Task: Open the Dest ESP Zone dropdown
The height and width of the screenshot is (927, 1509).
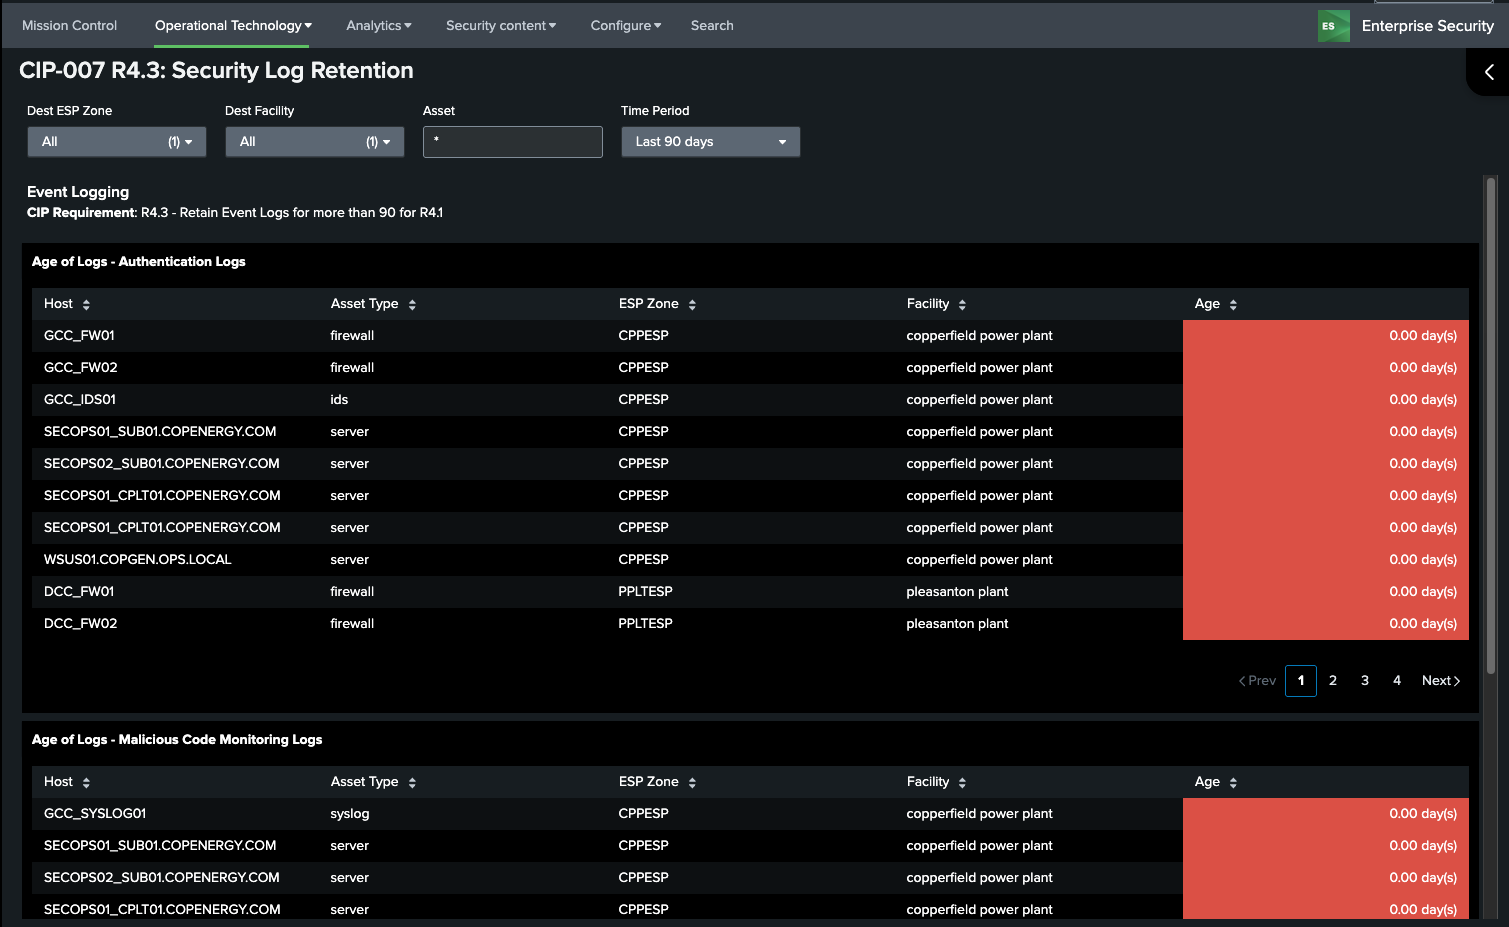Action: [x=116, y=142]
